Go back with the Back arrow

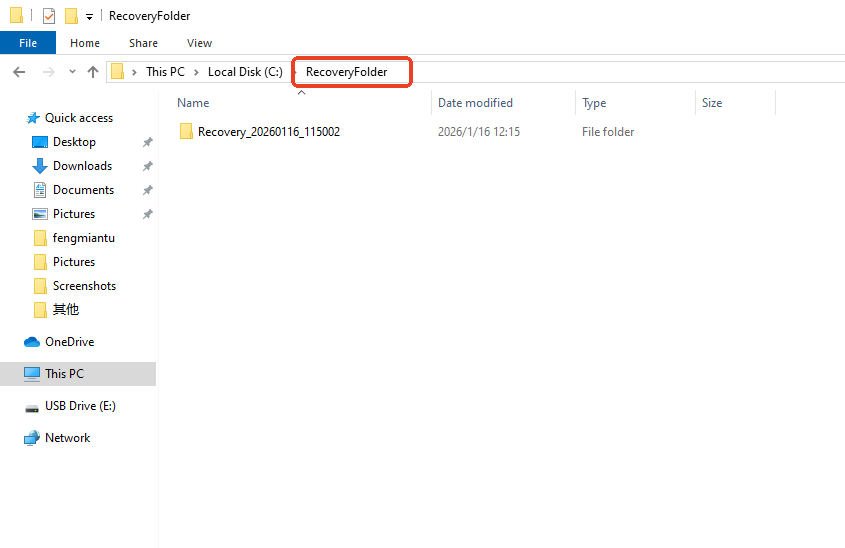click(19, 72)
